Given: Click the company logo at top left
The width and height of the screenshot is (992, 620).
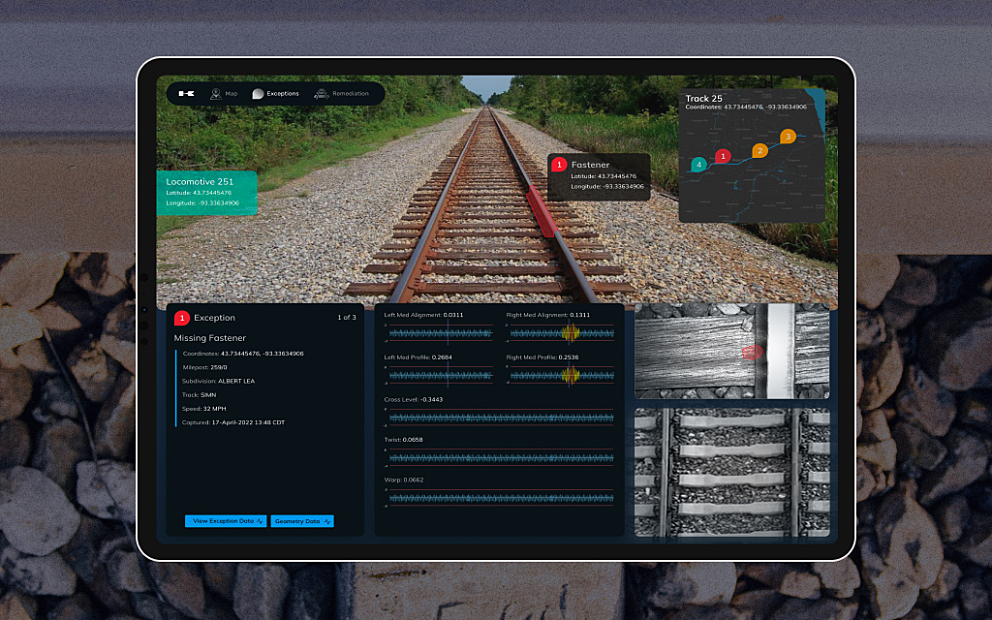Looking at the screenshot, I should [186, 93].
